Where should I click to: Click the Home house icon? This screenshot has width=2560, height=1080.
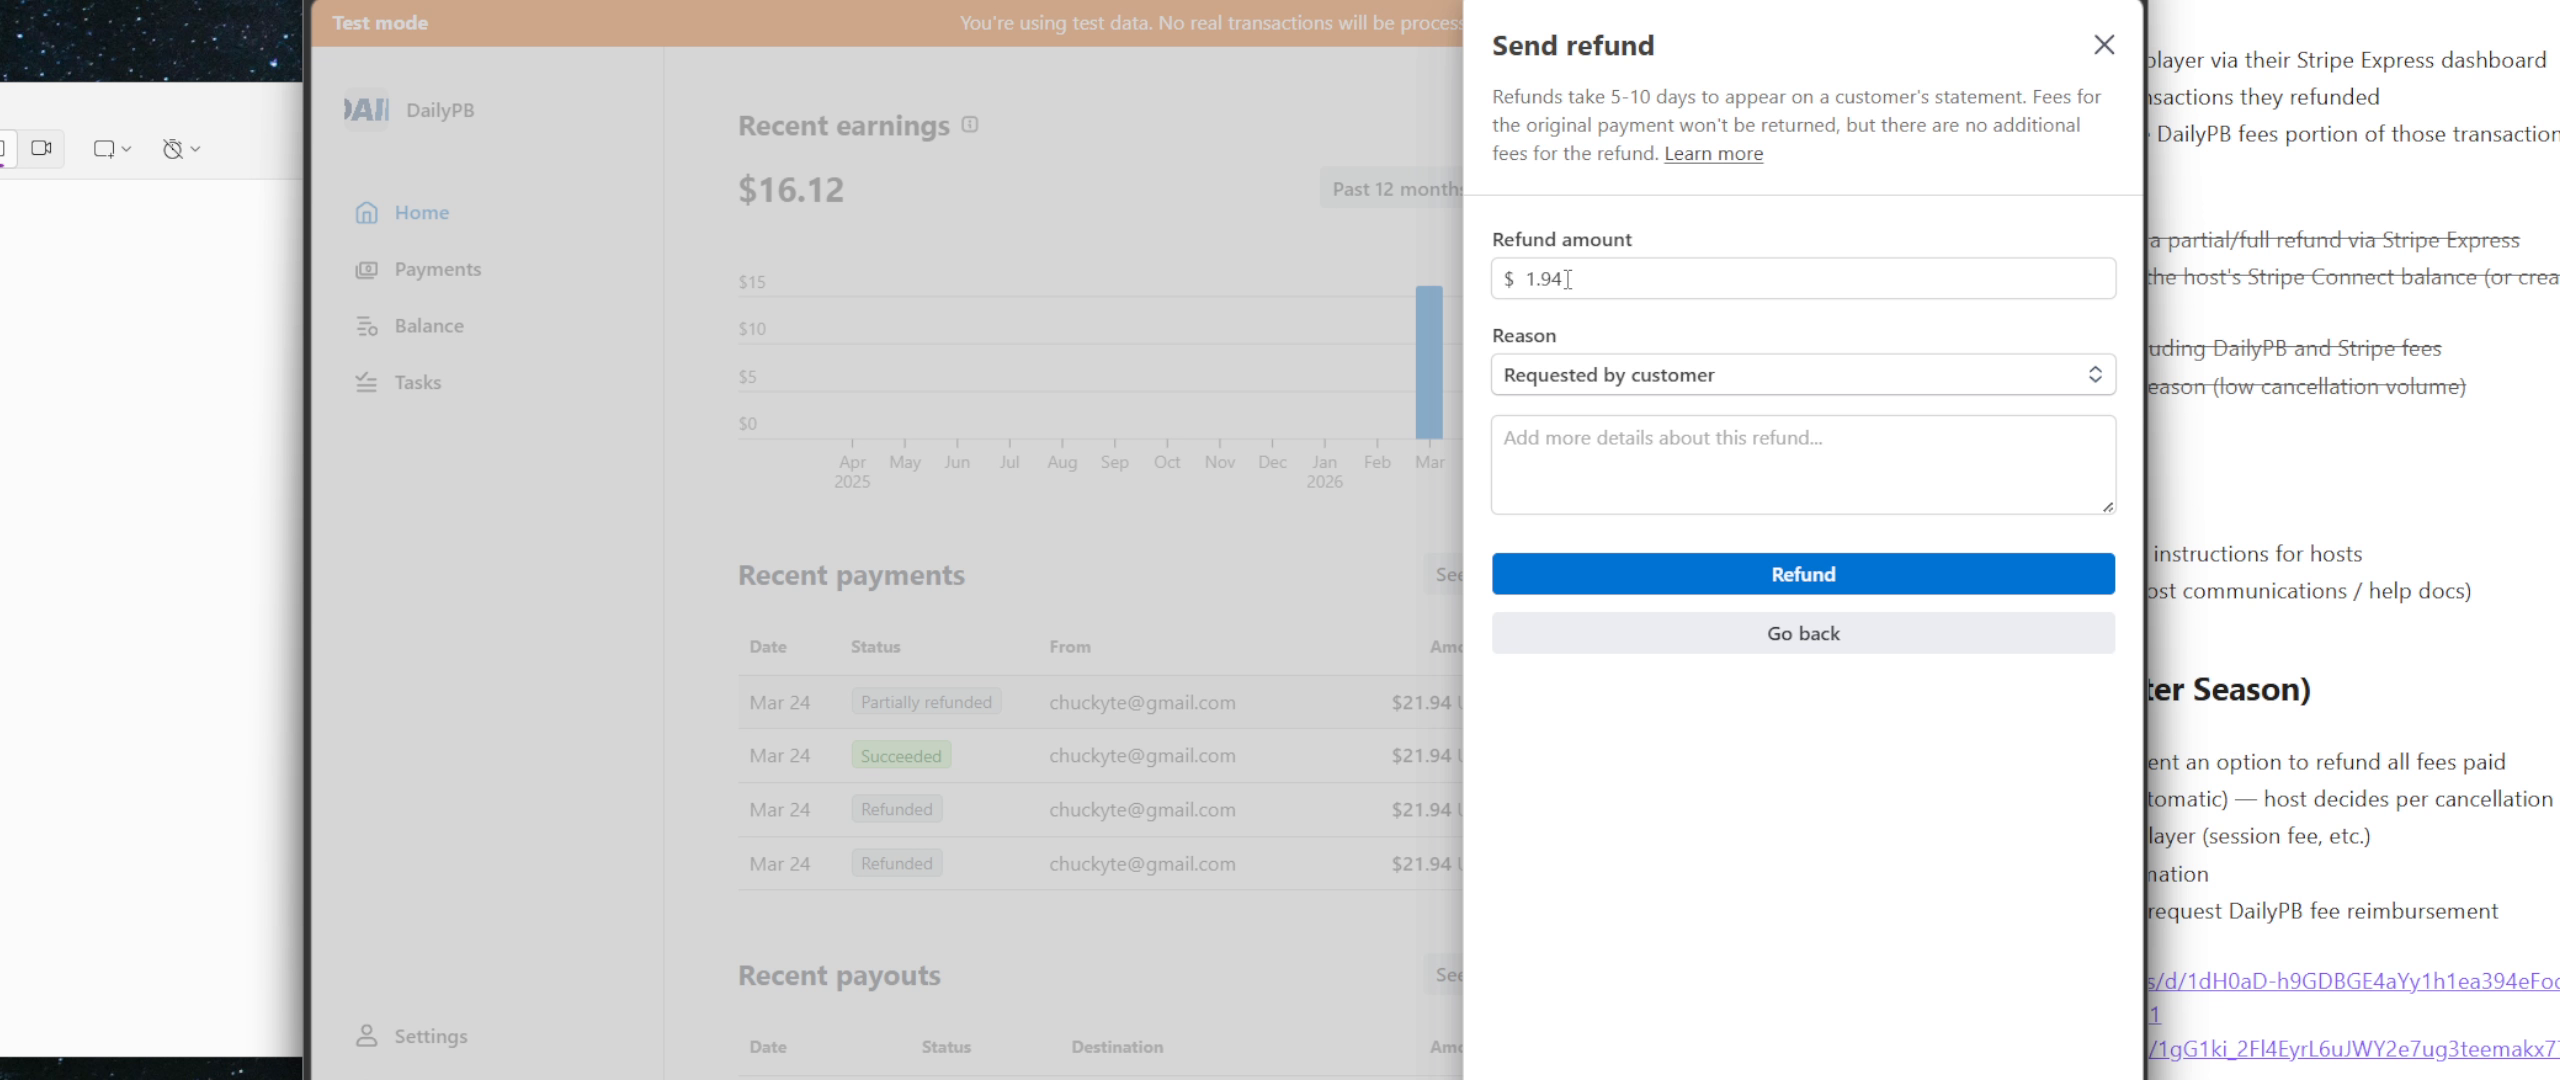coord(367,212)
